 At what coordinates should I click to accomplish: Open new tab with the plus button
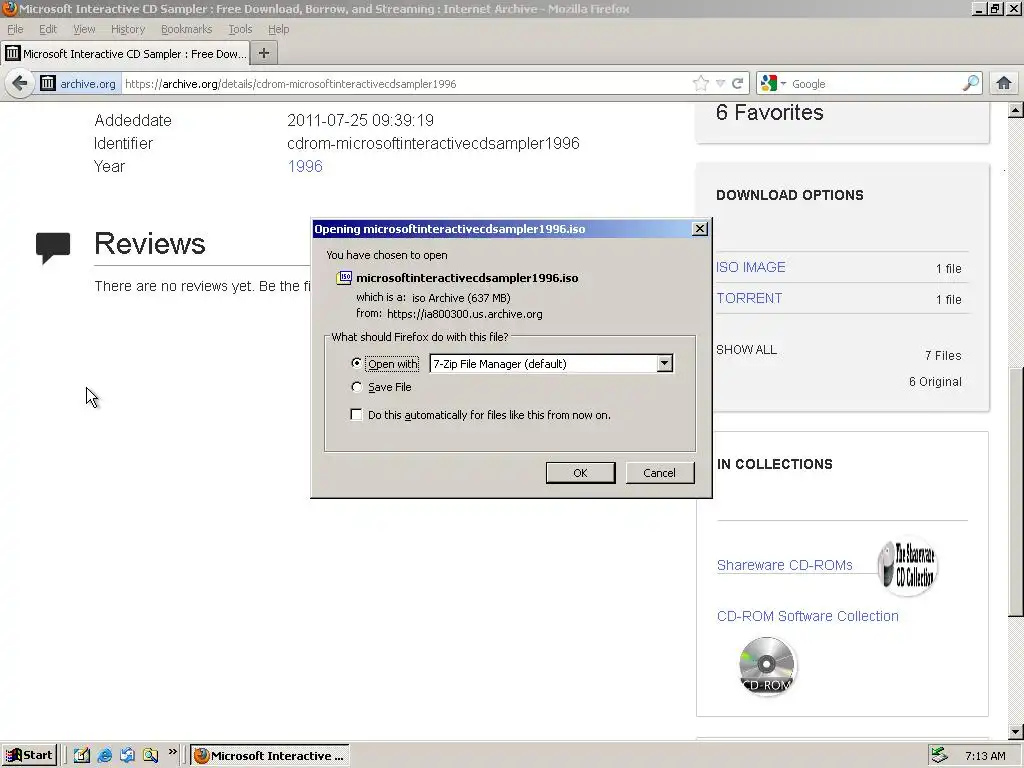(x=264, y=54)
